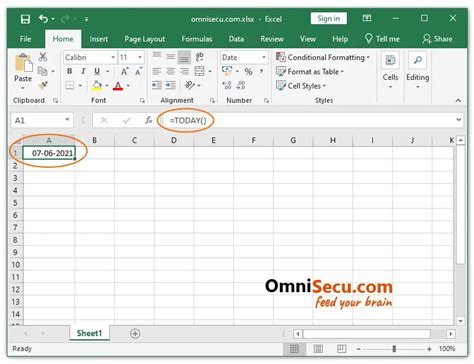Open the View tab
474x364 pixels.
[308, 39]
